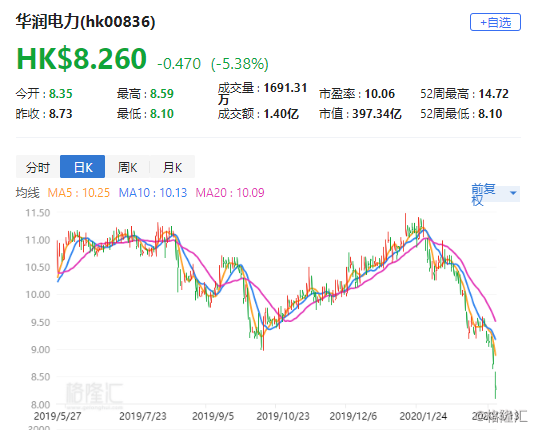Select the 日K daily chart tab
Viewport: 535px width, 430px height.
[83, 167]
